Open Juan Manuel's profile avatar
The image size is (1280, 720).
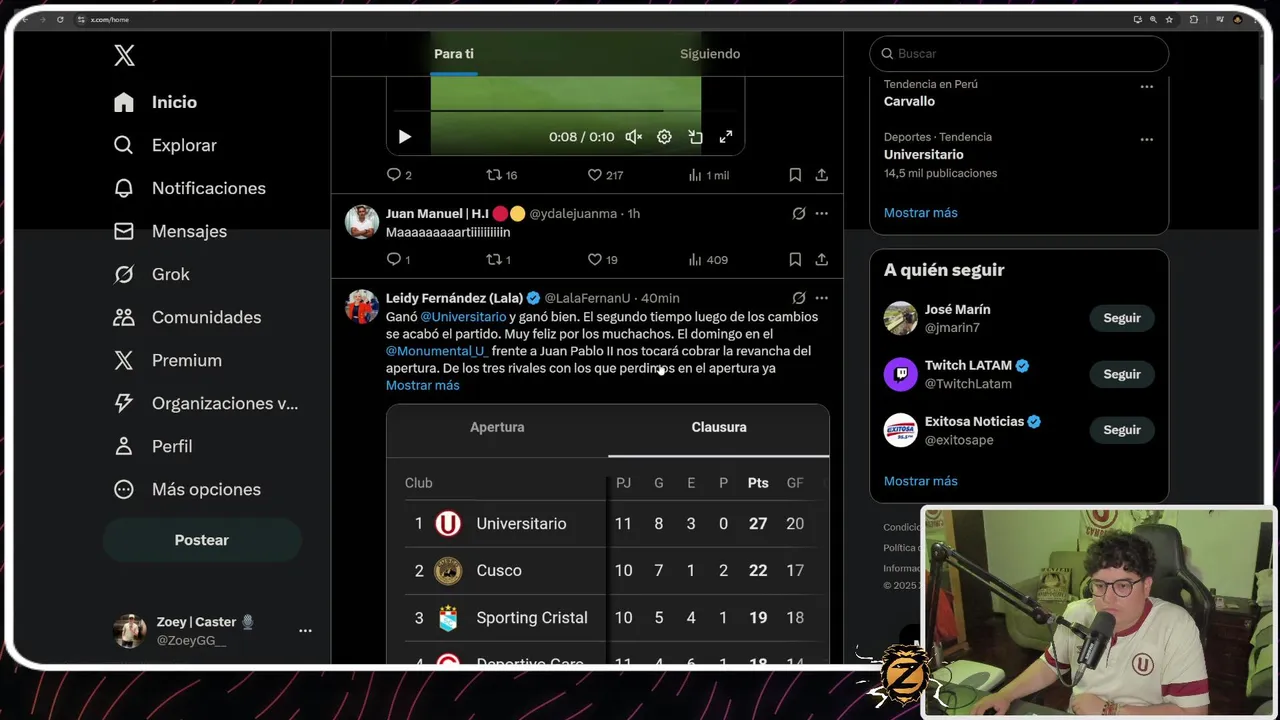click(362, 222)
